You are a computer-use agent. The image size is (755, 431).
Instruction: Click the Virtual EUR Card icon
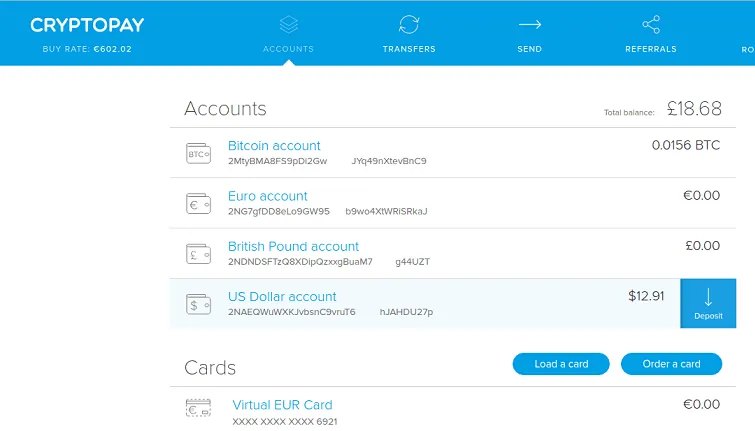198,408
